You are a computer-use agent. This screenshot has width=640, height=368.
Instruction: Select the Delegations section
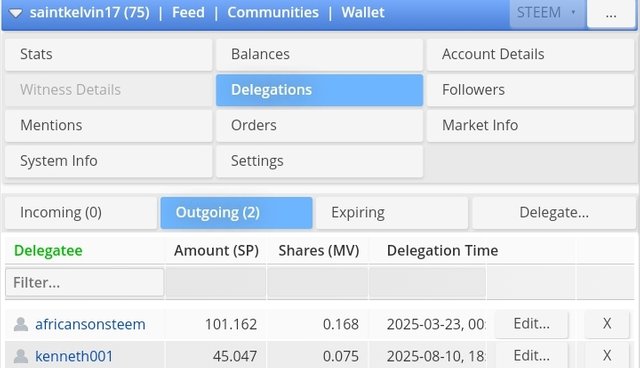(x=319, y=90)
